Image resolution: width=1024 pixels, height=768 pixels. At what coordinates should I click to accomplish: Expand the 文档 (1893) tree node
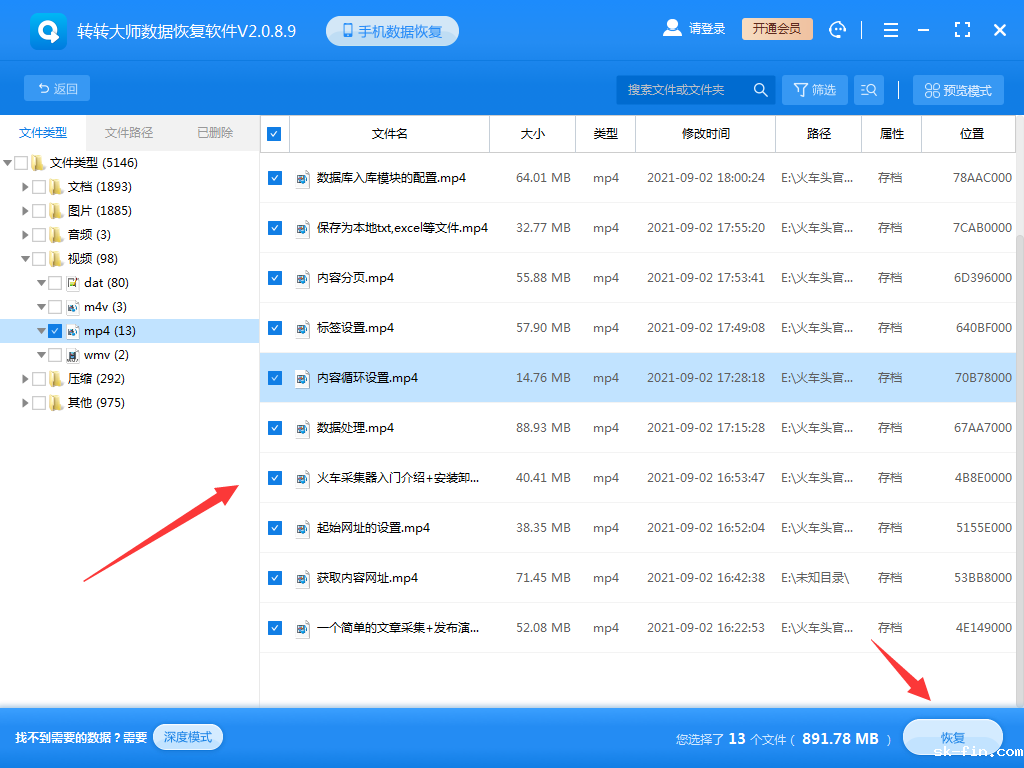click(x=26, y=186)
